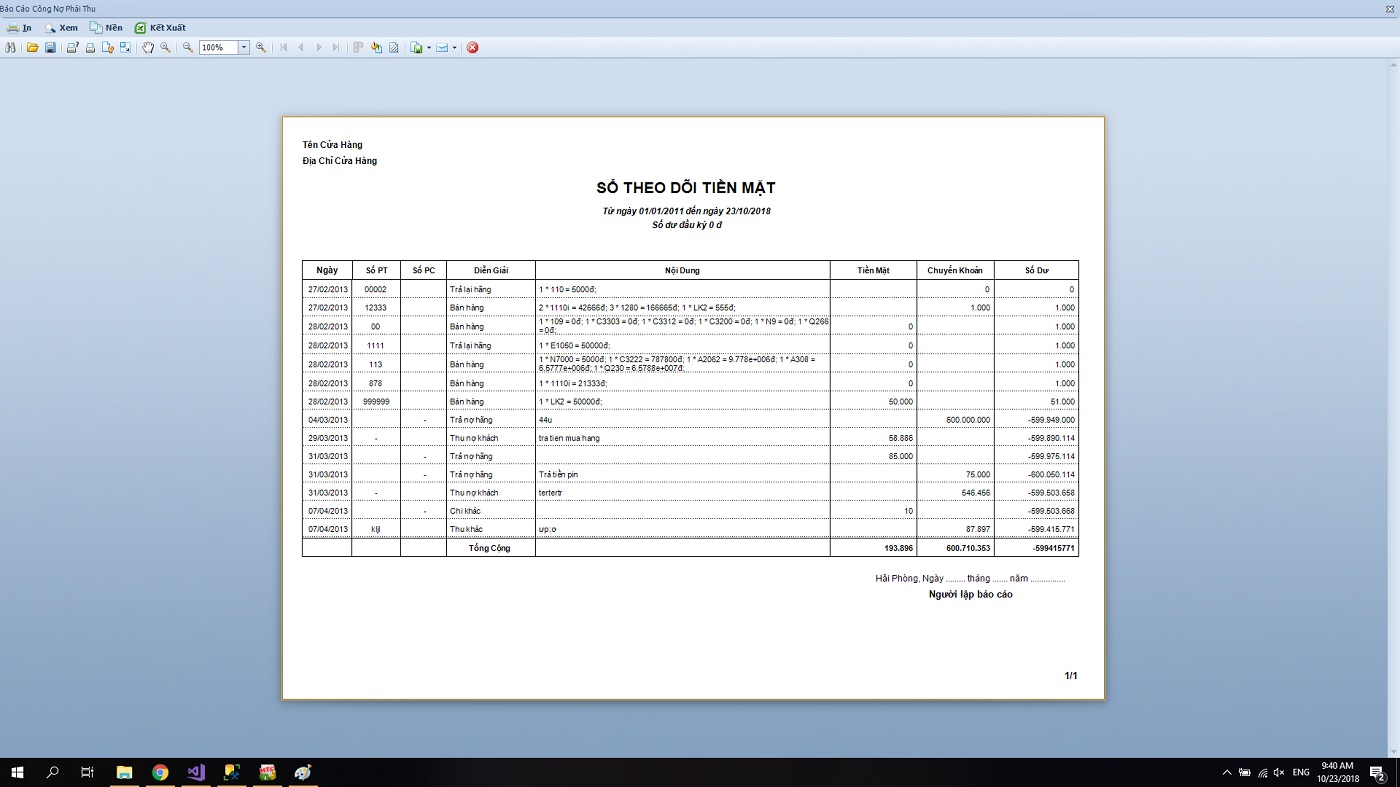Open a report file with folder icon
Image resolution: width=1400 pixels, height=787 pixels.
pos(33,47)
